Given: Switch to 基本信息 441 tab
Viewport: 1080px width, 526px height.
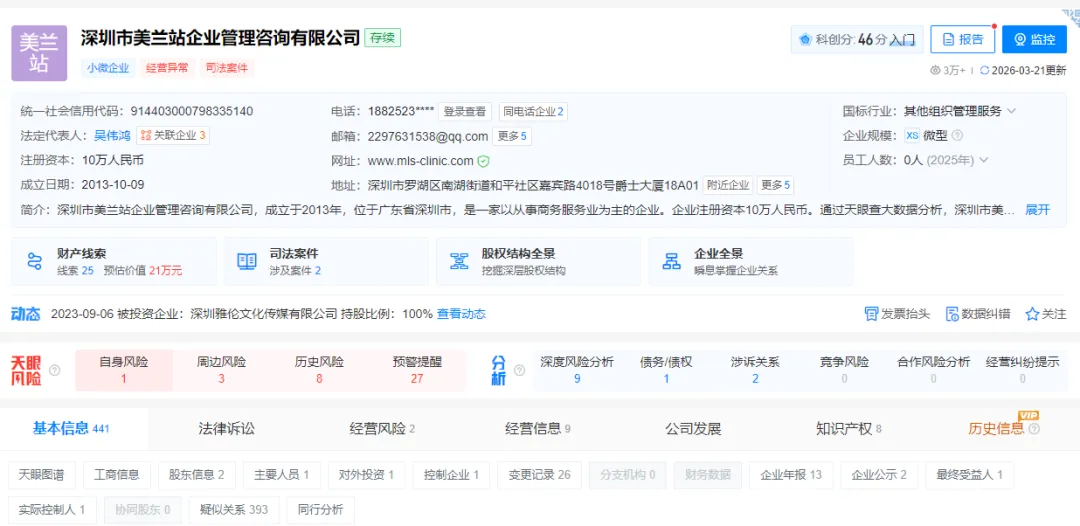Looking at the screenshot, I should (72, 428).
